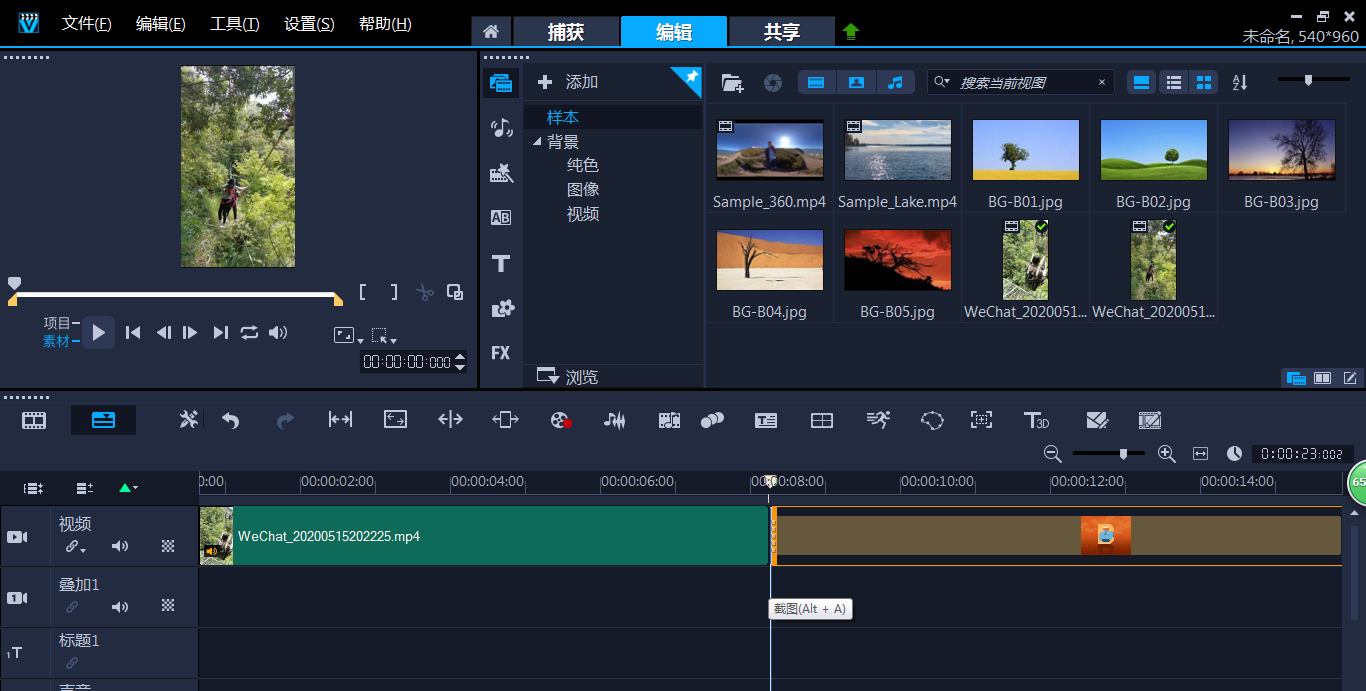Open the Subtitle Editor icon

[x=766, y=421]
